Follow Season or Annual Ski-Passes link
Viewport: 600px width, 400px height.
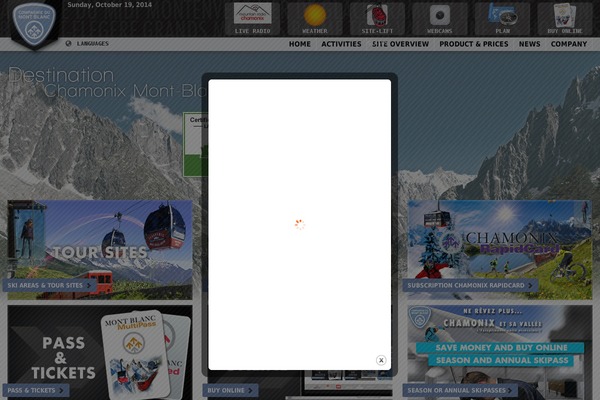coord(460,390)
